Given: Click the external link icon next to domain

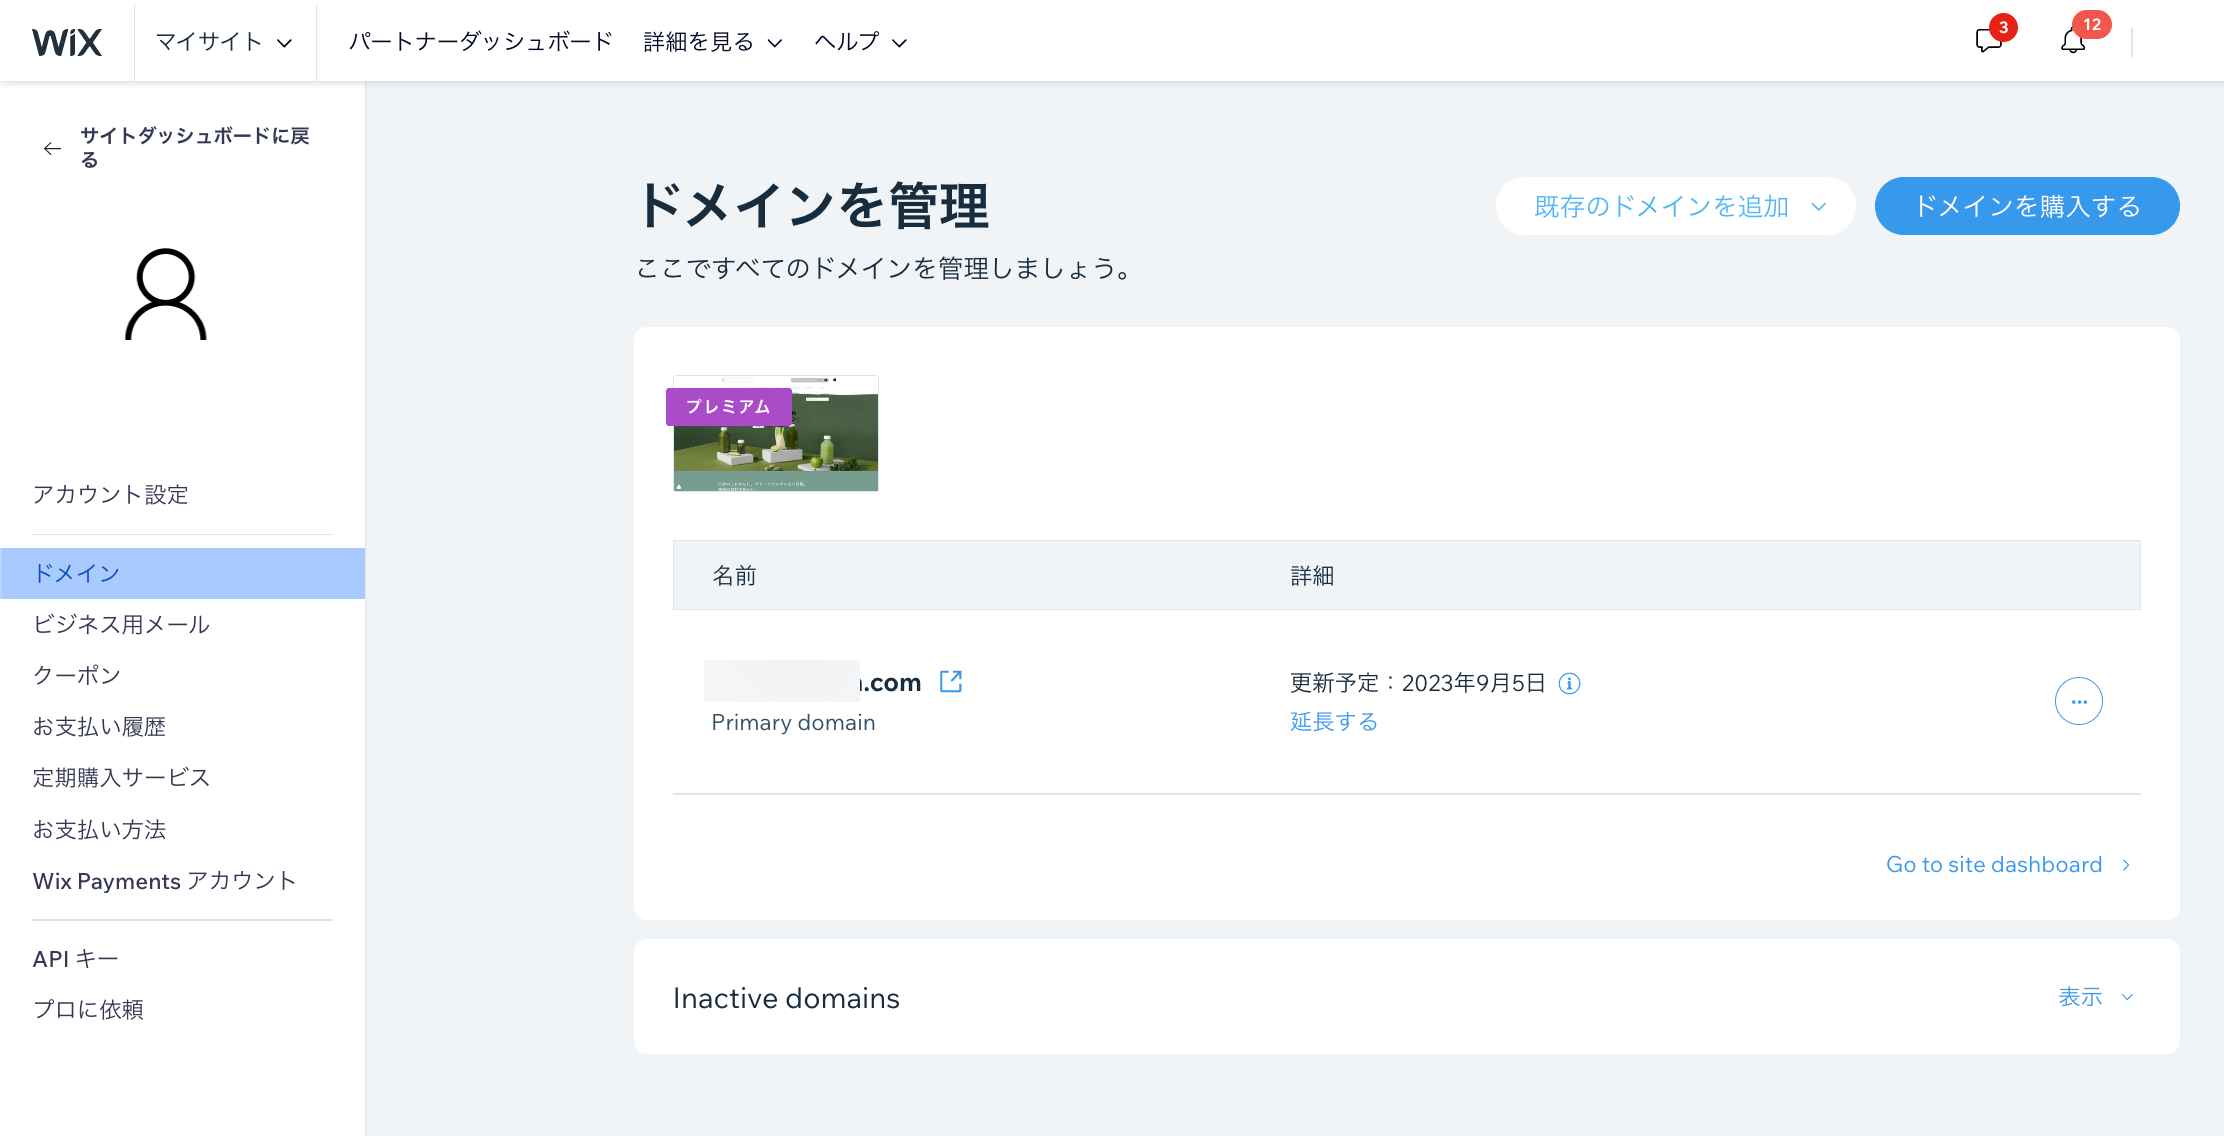Looking at the screenshot, I should tap(950, 681).
